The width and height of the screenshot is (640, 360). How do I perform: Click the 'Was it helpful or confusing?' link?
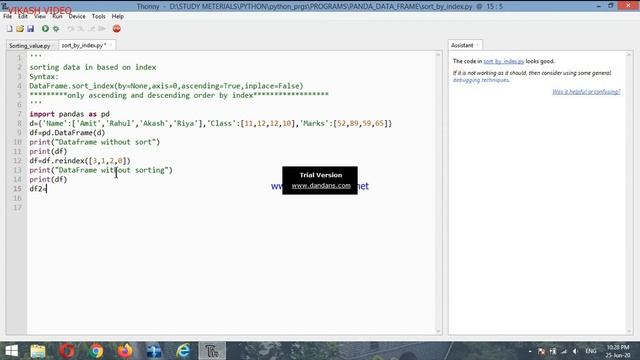click(x=586, y=92)
